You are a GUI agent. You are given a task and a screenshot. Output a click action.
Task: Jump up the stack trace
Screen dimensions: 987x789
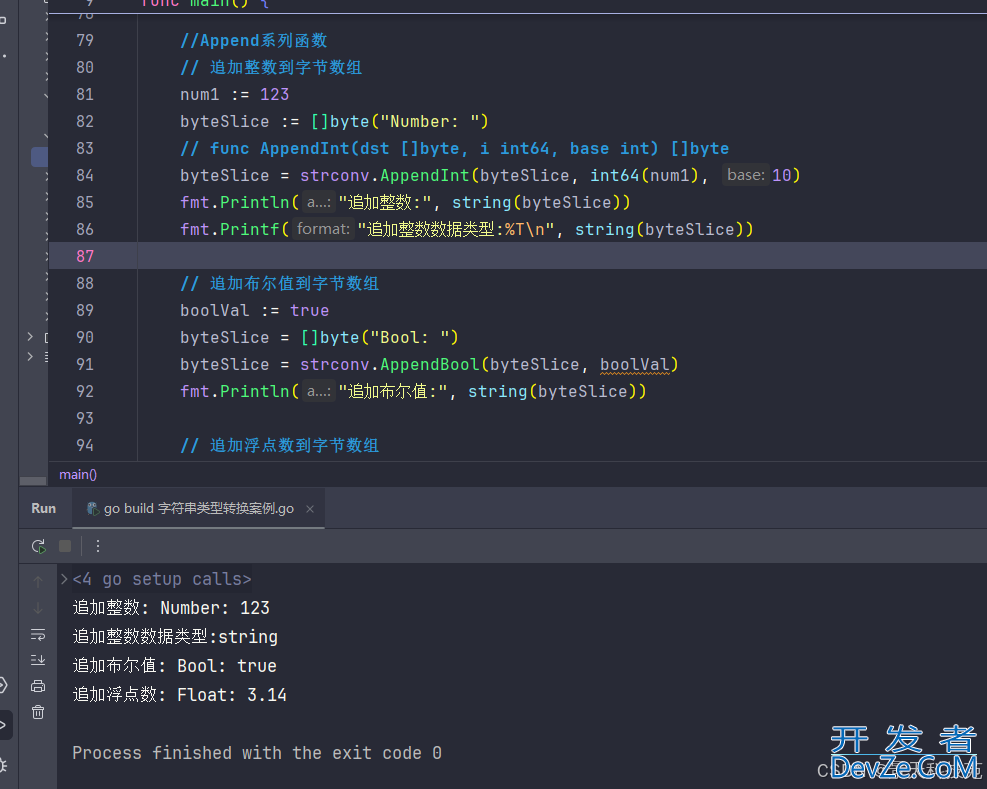tap(38, 581)
